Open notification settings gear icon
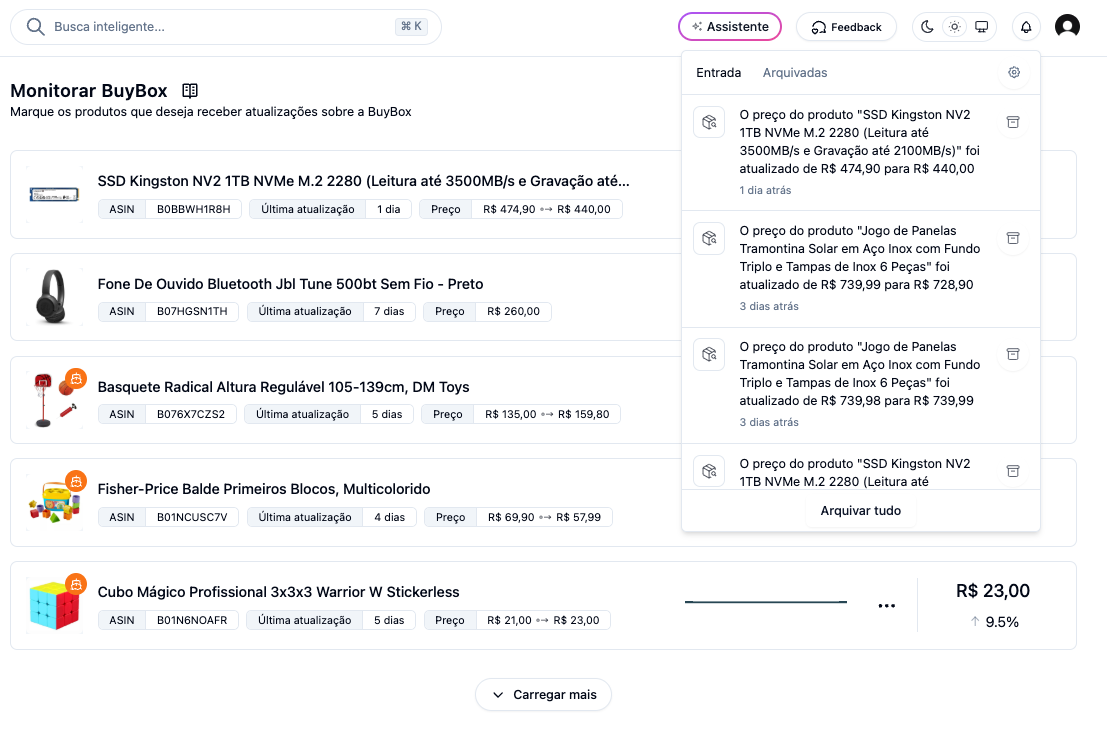Image resolution: width=1107 pixels, height=745 pixels. (1014, 72)
